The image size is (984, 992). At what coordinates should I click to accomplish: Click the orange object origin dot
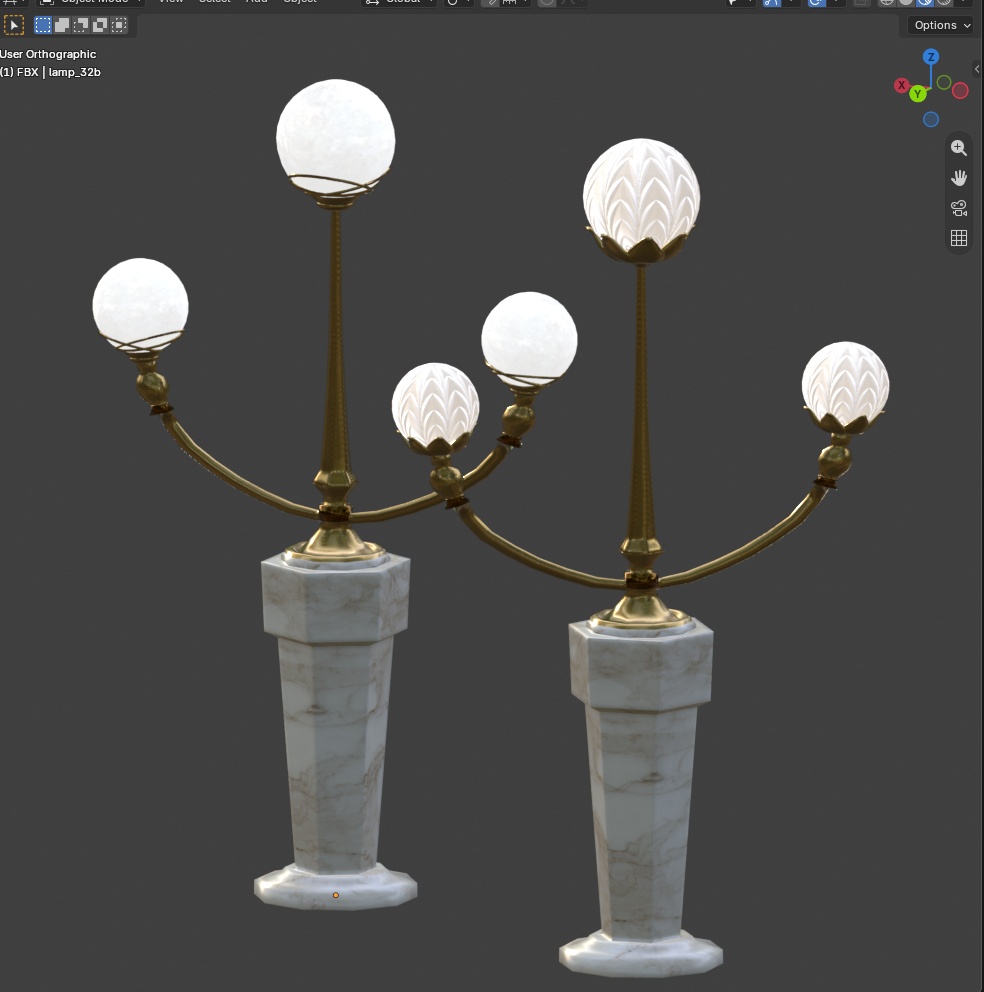[x=335, y=895]
